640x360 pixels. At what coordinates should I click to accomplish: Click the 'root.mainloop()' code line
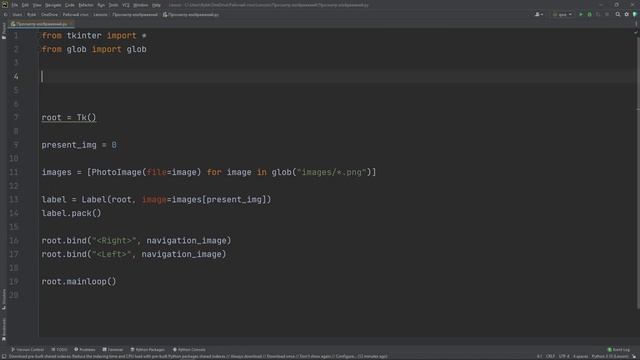click(x=79, y=282)
